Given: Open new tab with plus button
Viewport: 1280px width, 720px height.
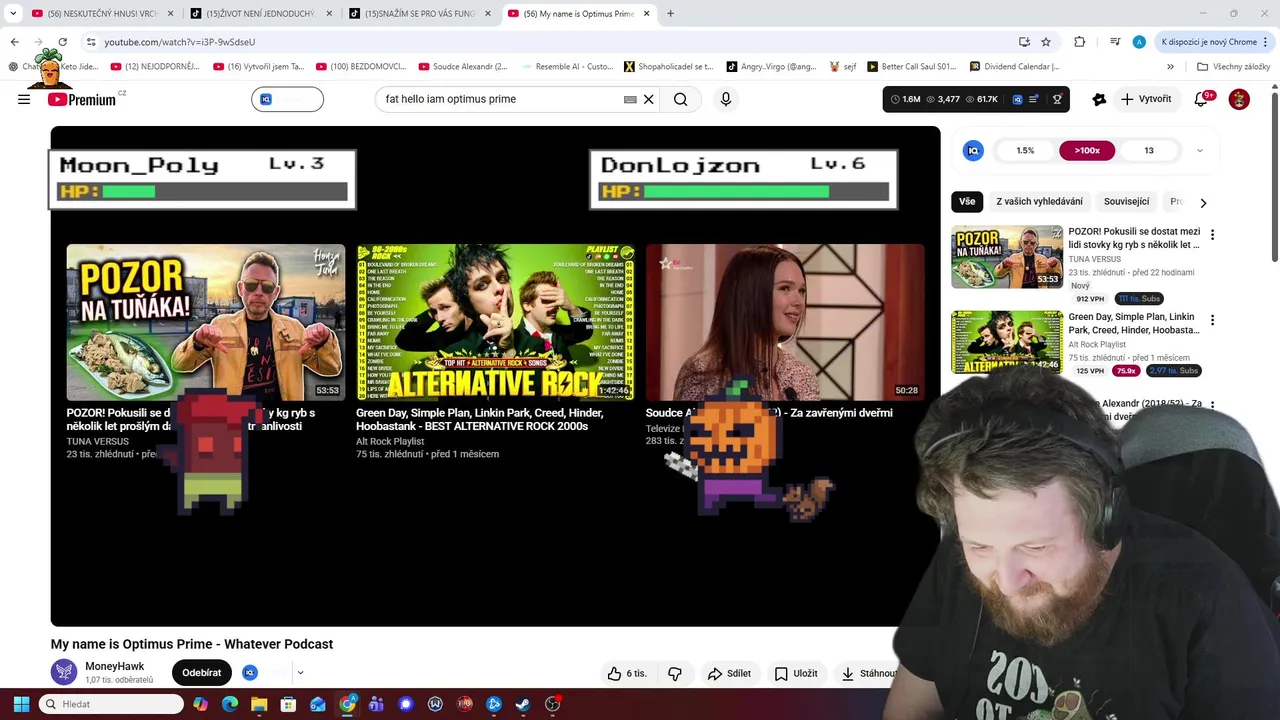Looking at the screenshot, I should tap(670, 13).
